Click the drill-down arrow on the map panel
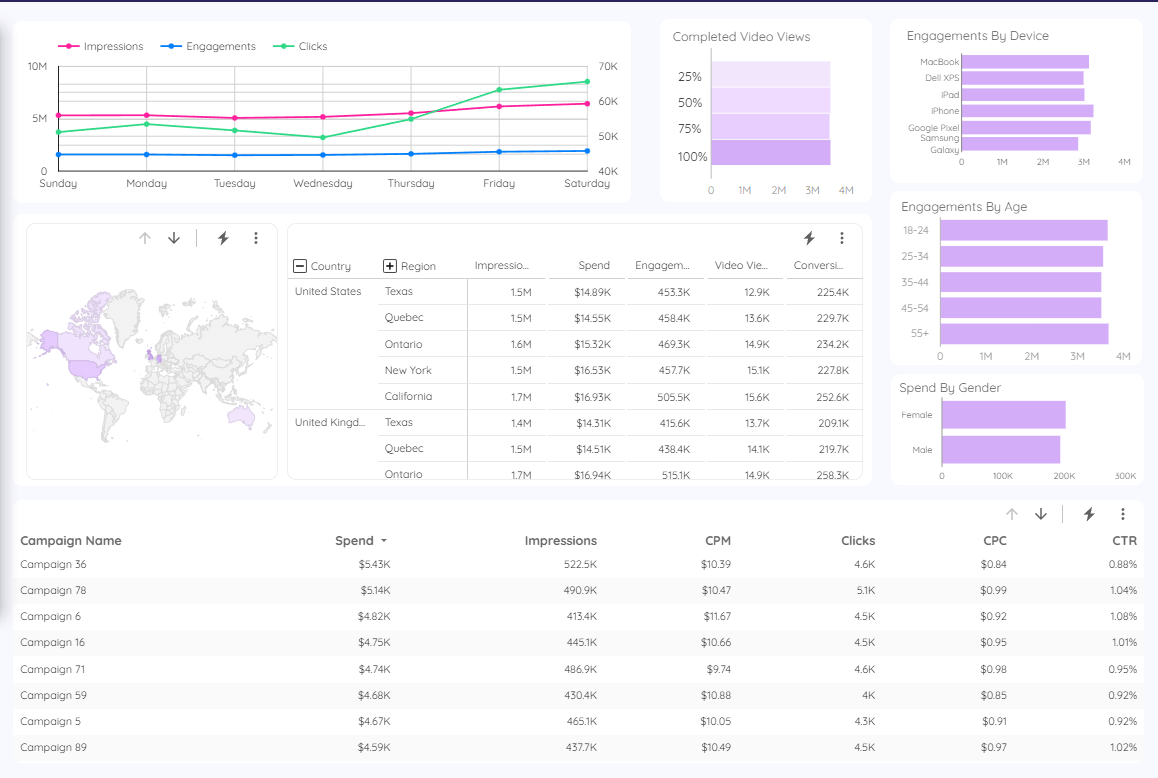Screen dimensions: 1158x778 [x=173, y=238]
